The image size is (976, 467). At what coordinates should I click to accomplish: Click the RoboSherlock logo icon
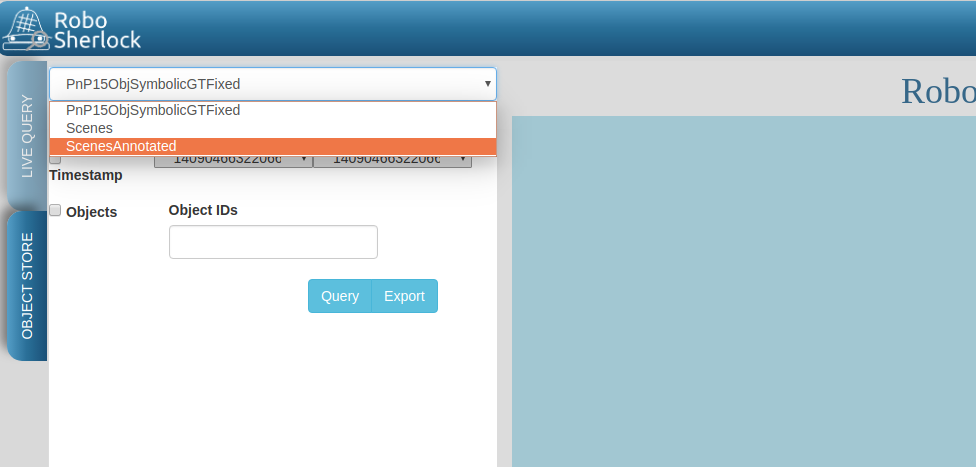point(26,29)
